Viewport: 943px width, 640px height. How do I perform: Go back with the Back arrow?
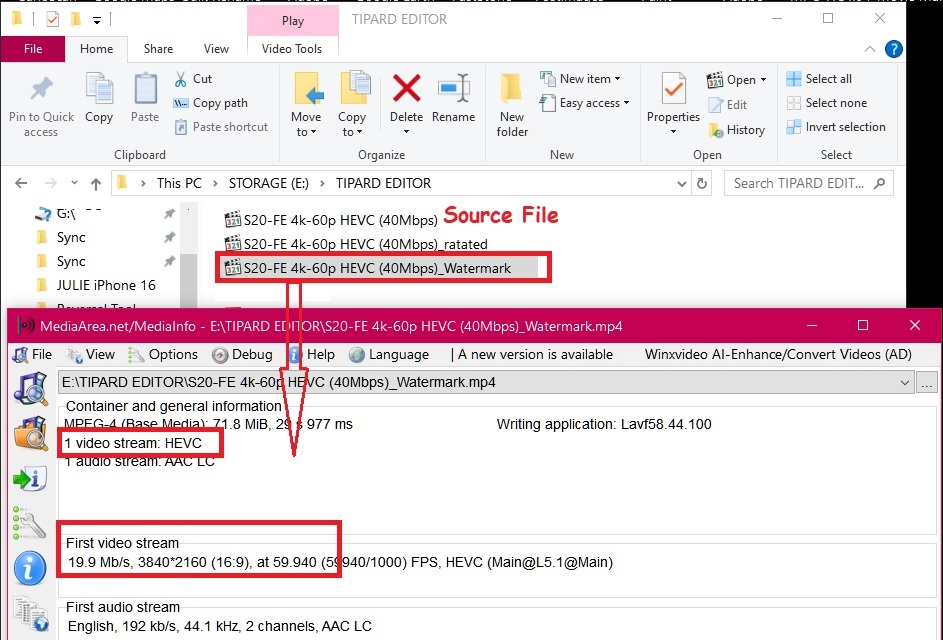click(21, 183)
